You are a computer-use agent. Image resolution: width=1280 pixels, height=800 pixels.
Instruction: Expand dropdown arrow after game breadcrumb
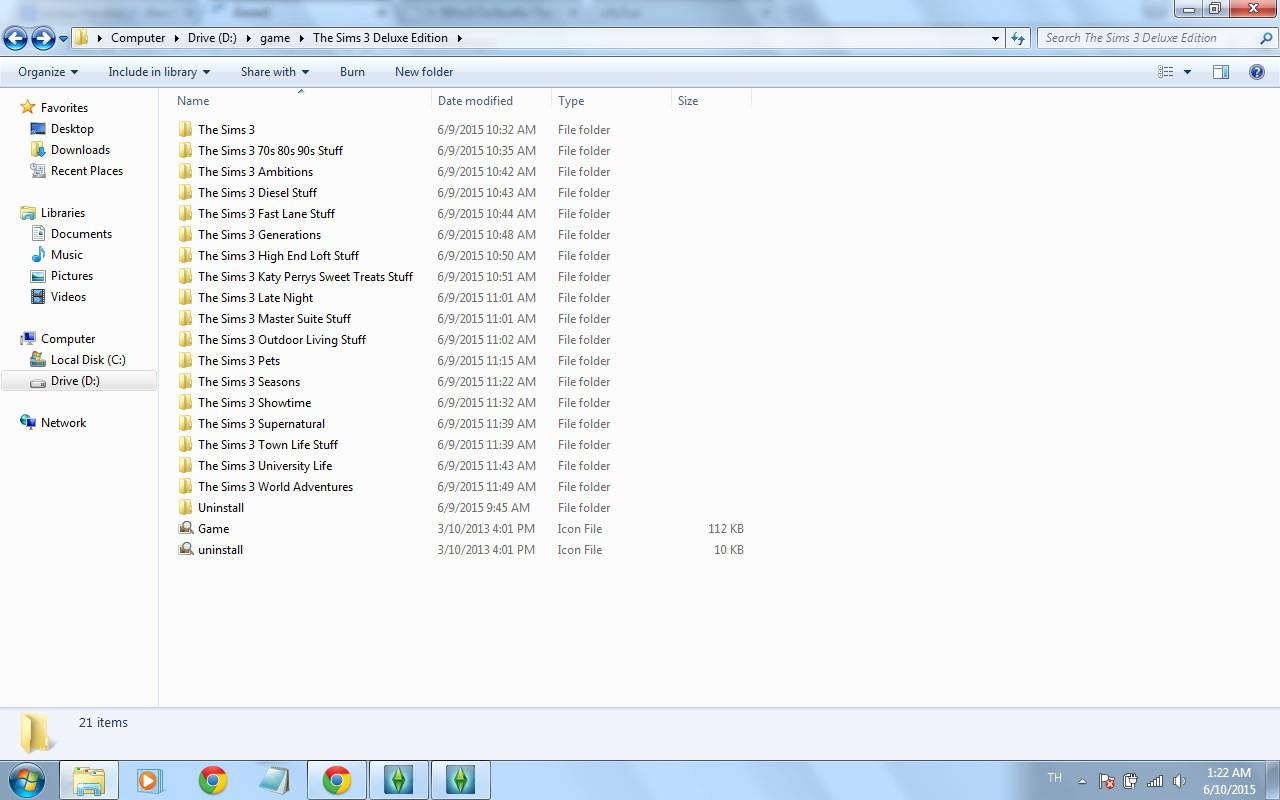[x=301, y=38]
